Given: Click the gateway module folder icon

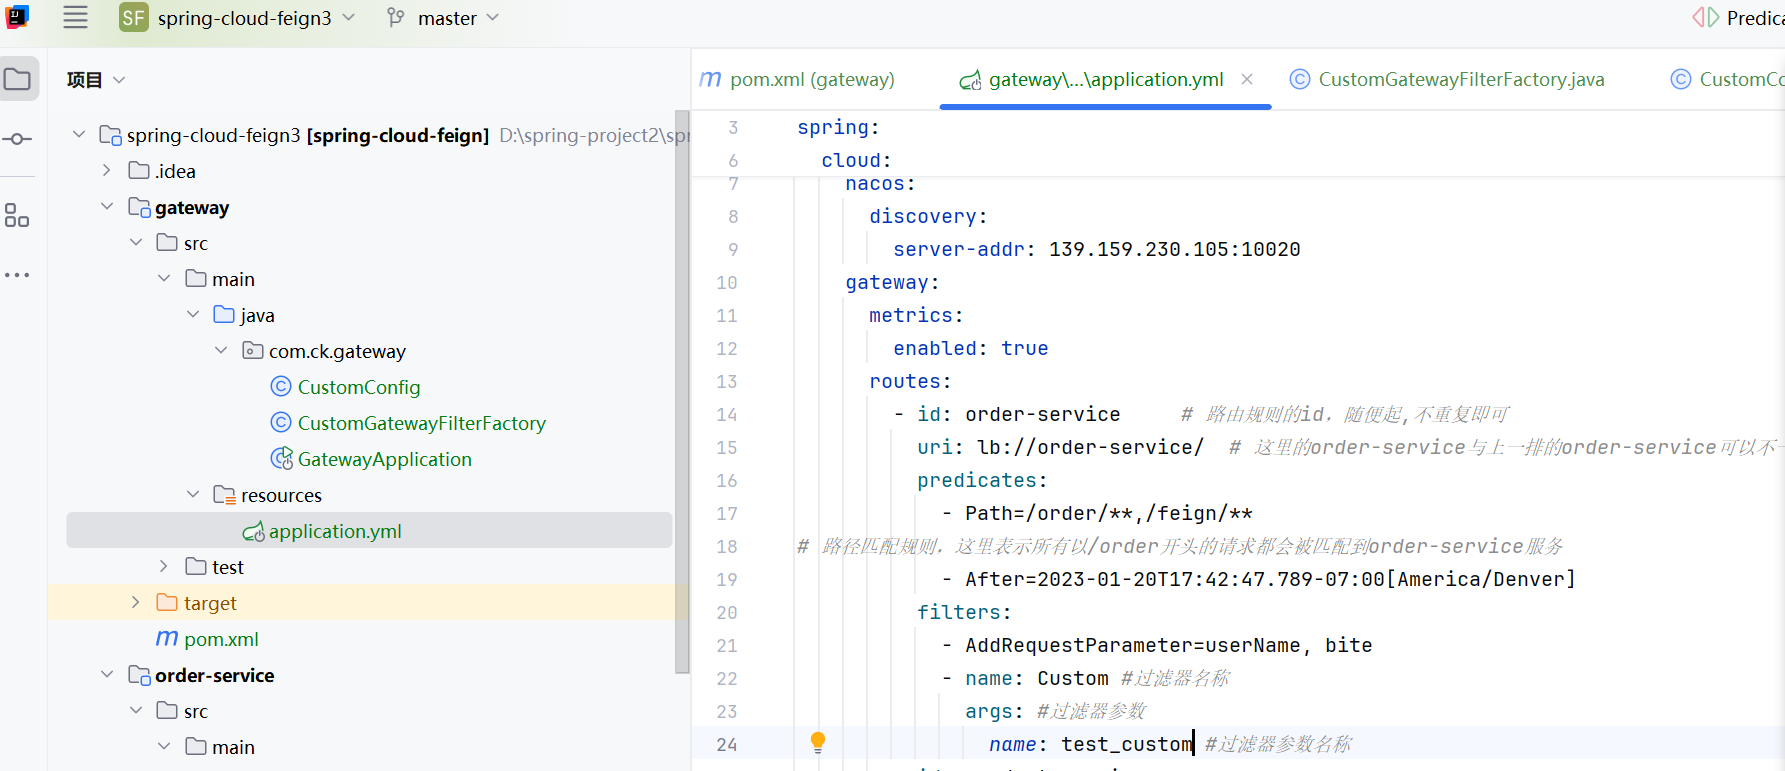Looking at the screenshot, I should (139, 207).
